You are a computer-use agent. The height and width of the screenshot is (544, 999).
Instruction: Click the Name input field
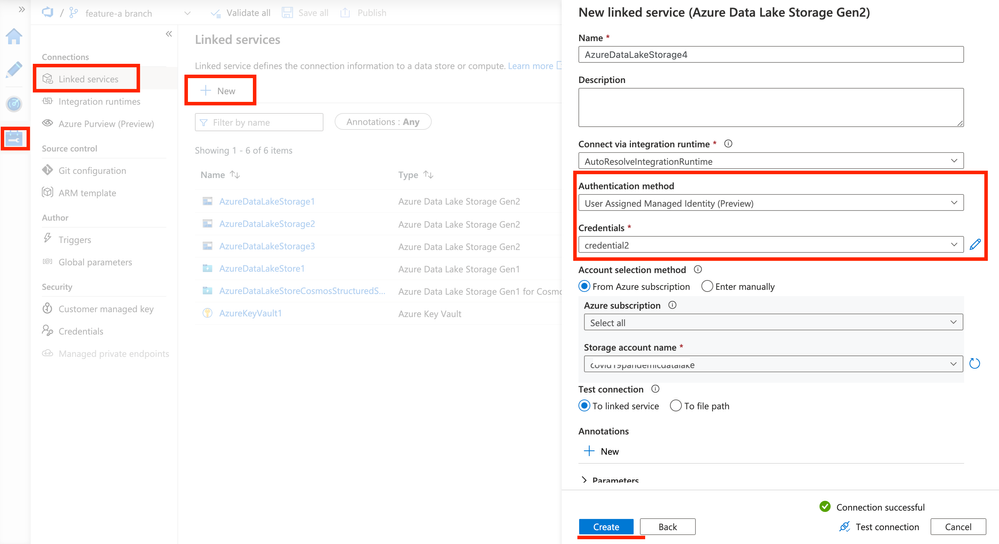tap(771, 54)
